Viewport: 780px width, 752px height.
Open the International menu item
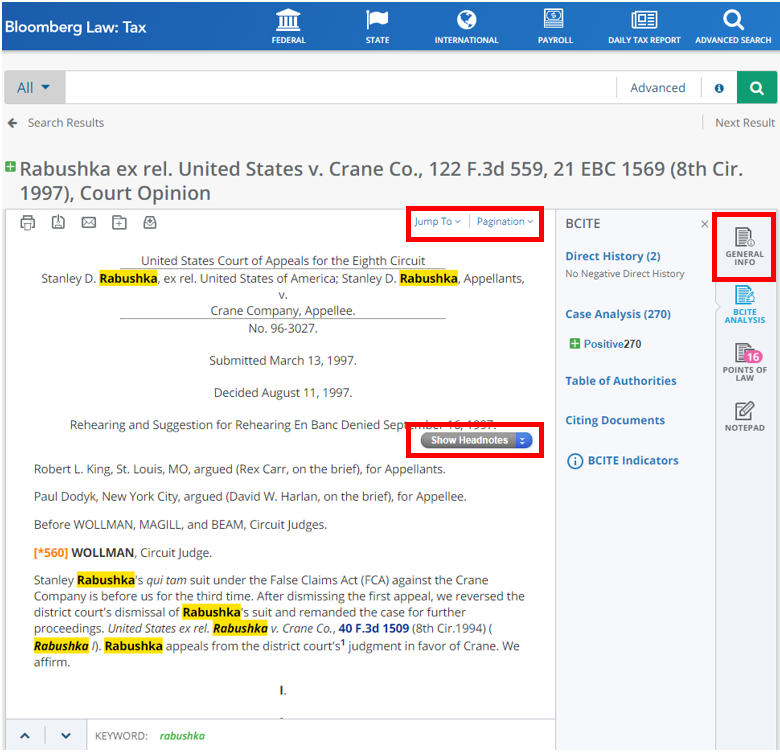point(466,27)
